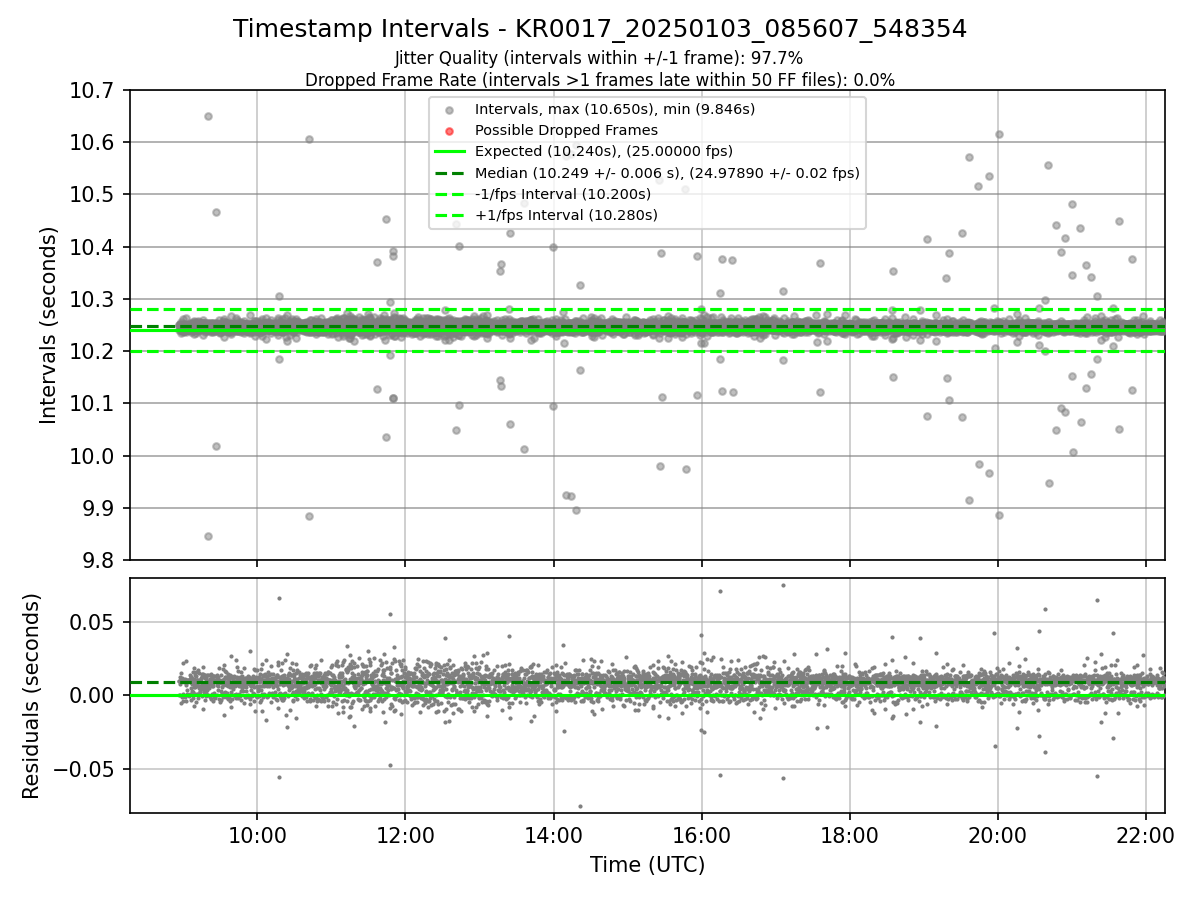
Task: Click the plot title 'Timestamp Intervals - KR0017_20250103_085607_548354'
Action: click(x=600, y=29)
